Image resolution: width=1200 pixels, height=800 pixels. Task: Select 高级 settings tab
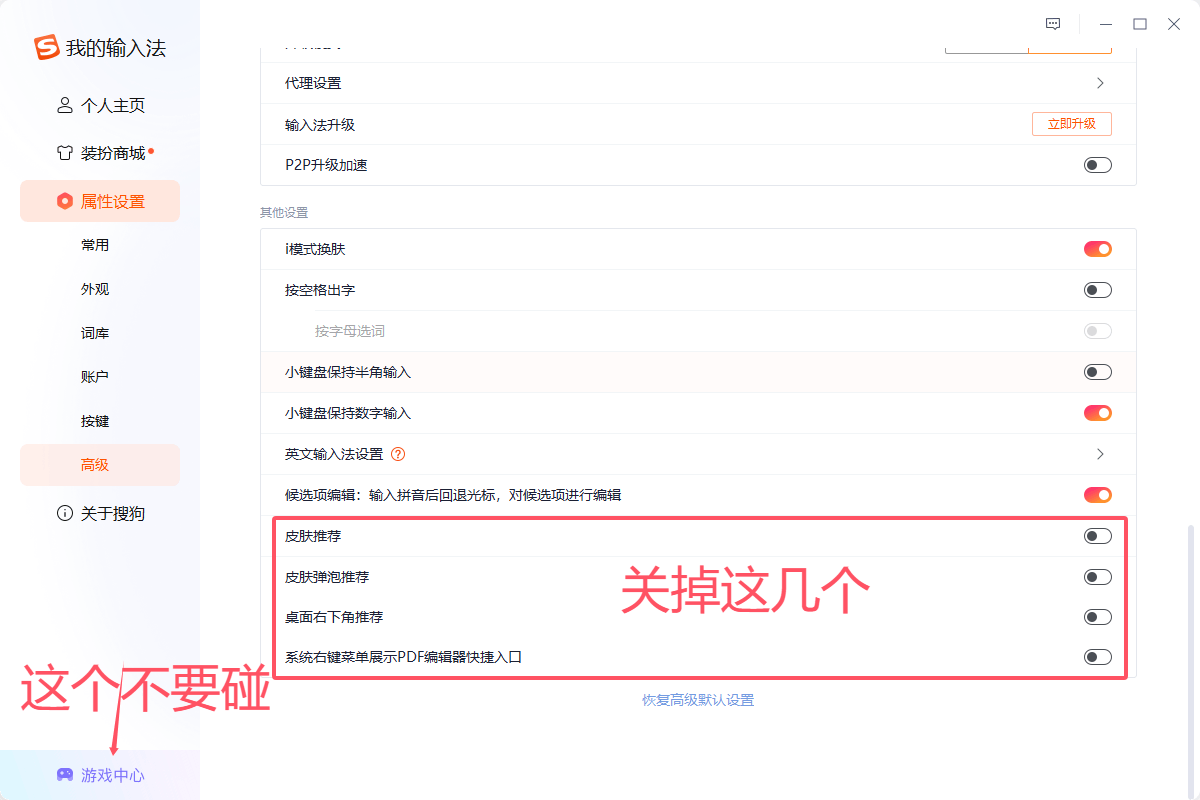pyautogui.click(x=100, y=465)
